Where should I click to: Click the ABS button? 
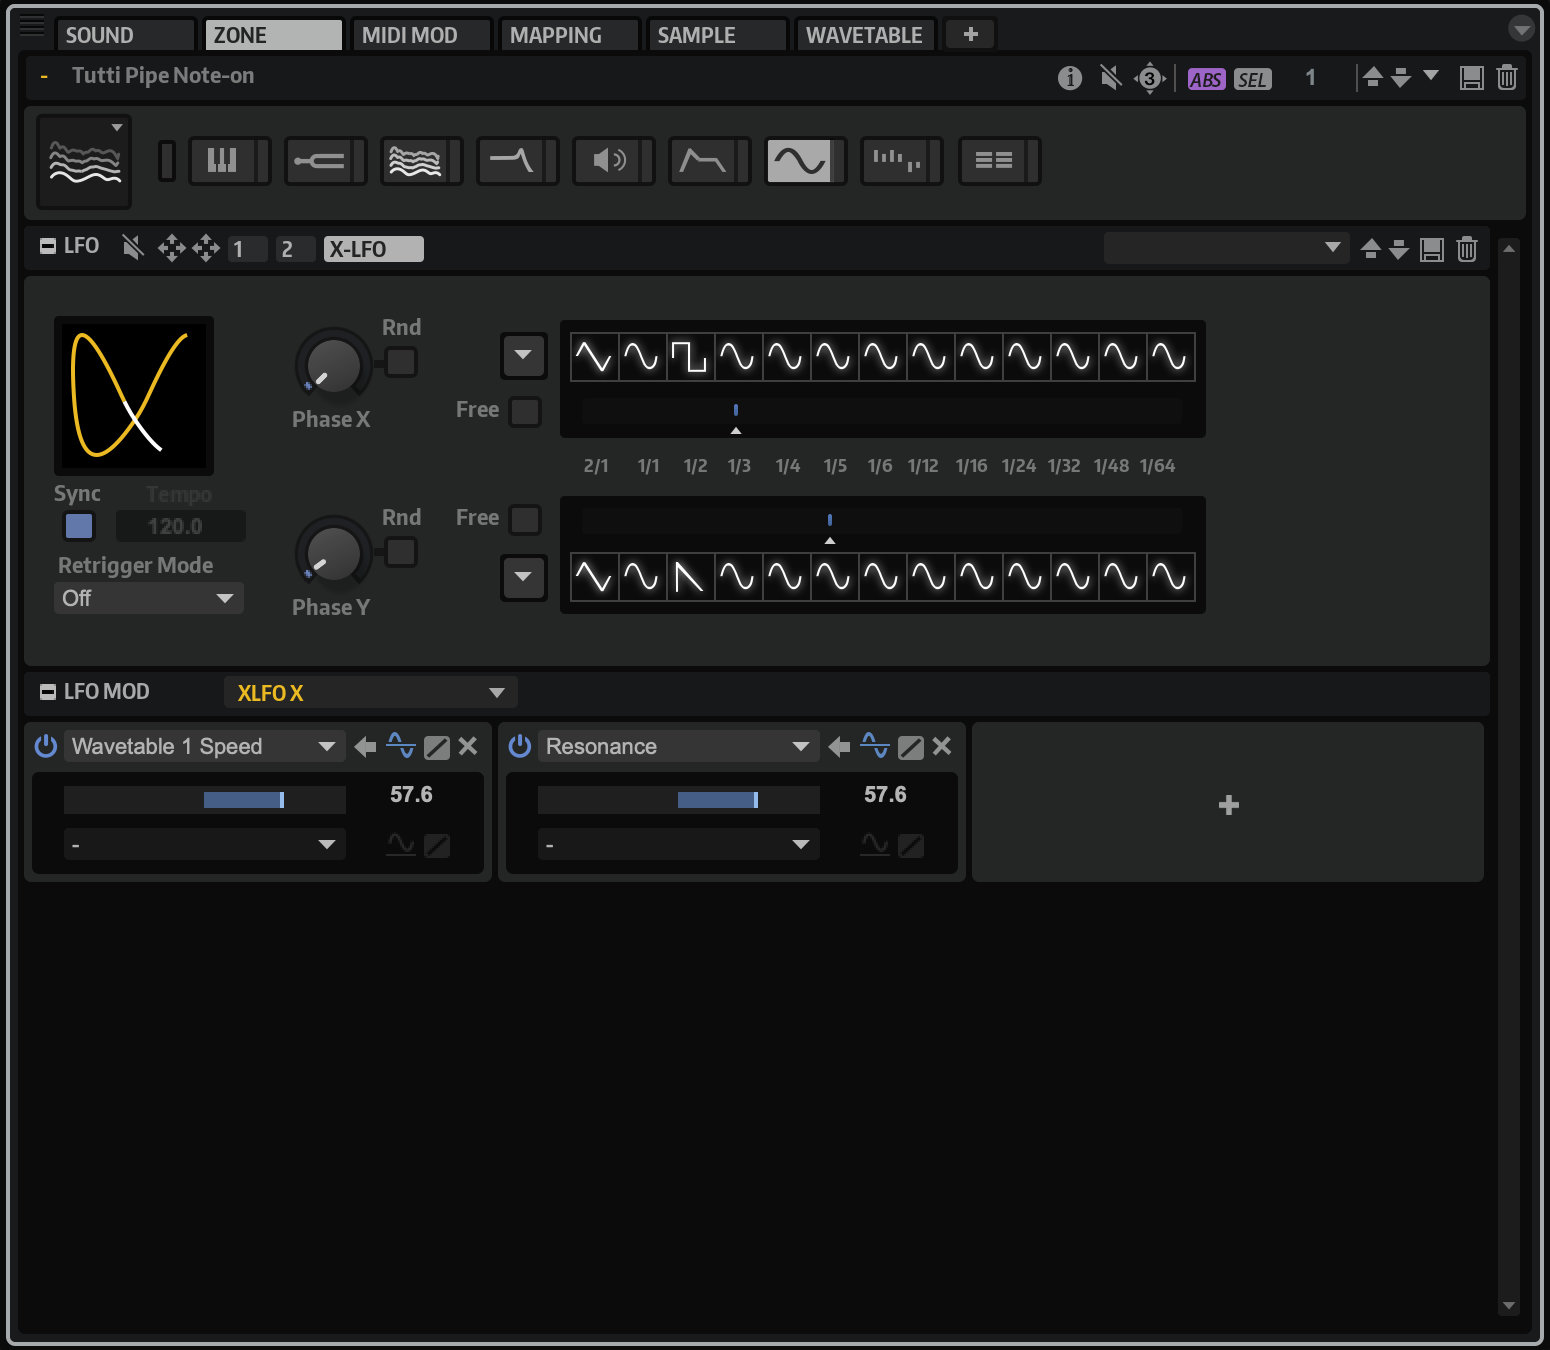coord(1205,79)
